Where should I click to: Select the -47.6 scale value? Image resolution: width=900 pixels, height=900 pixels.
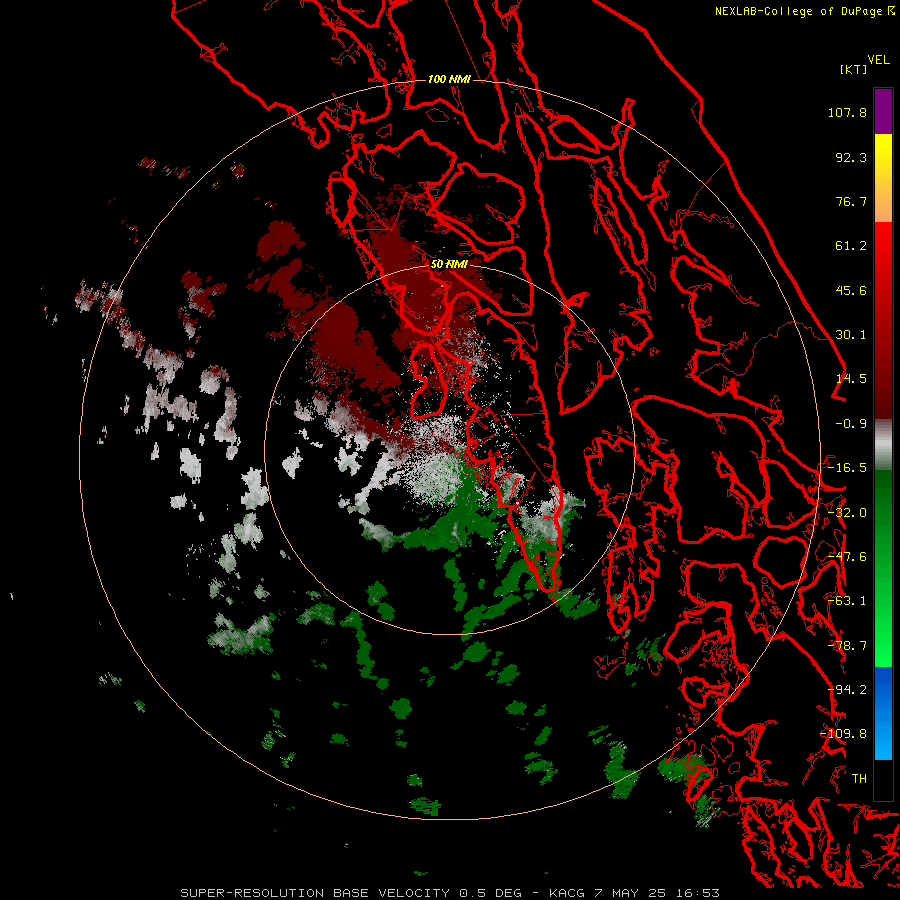(847, 557)
